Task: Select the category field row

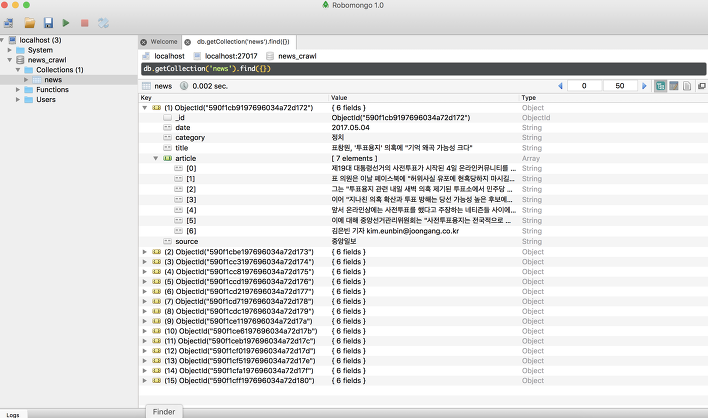Action: 423,138
